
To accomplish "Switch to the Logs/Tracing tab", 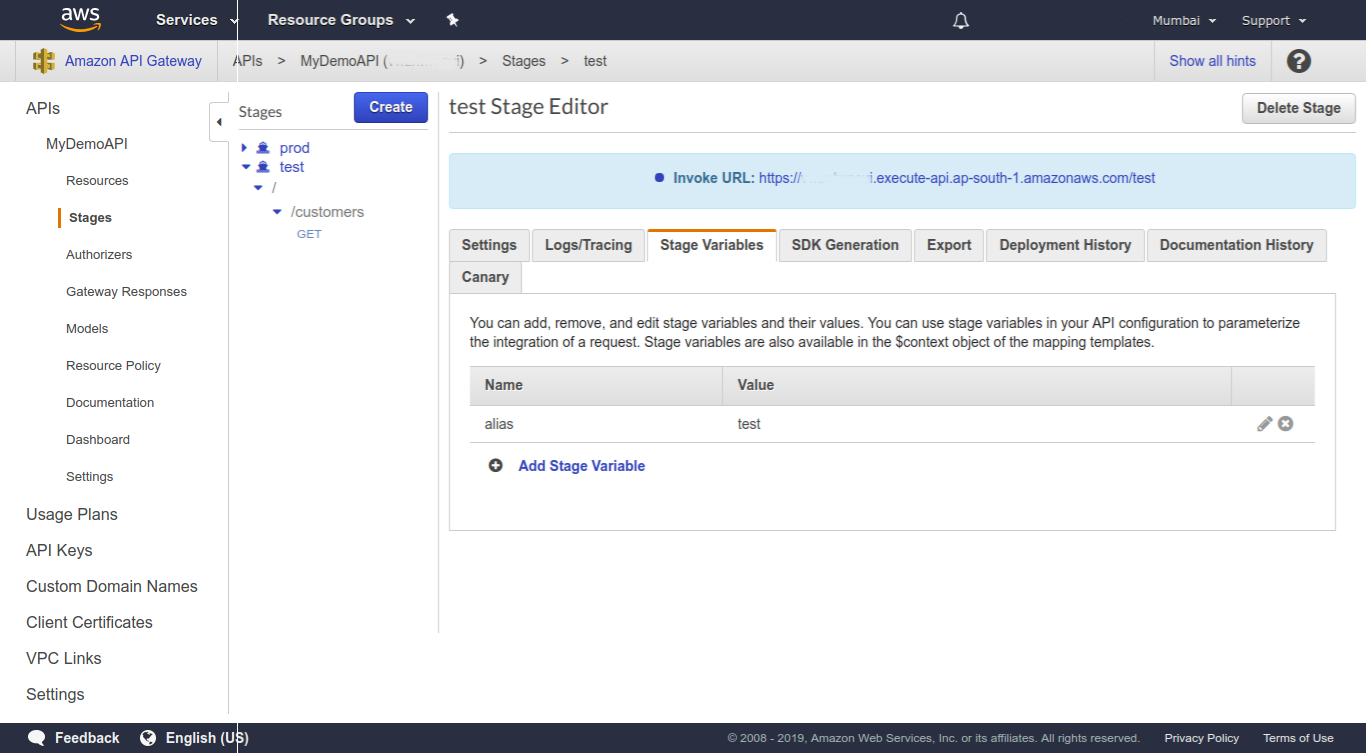I will pyautogui.click(x=588, y=245).
